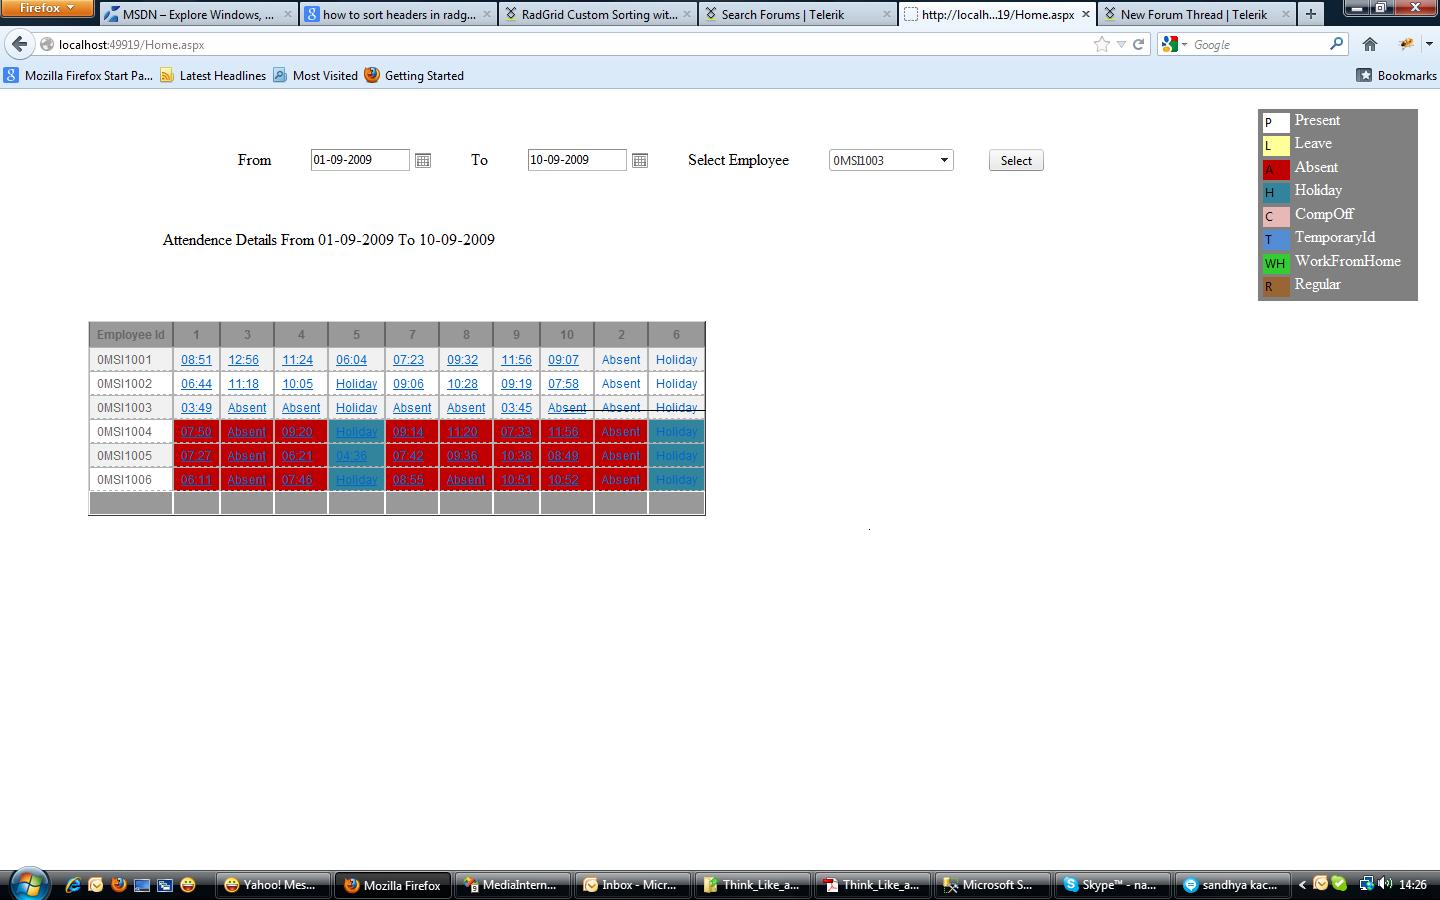
Task: Click the Switch Between Windows quick launch icon
Action: pyautogui.click(x=165, y=885)
